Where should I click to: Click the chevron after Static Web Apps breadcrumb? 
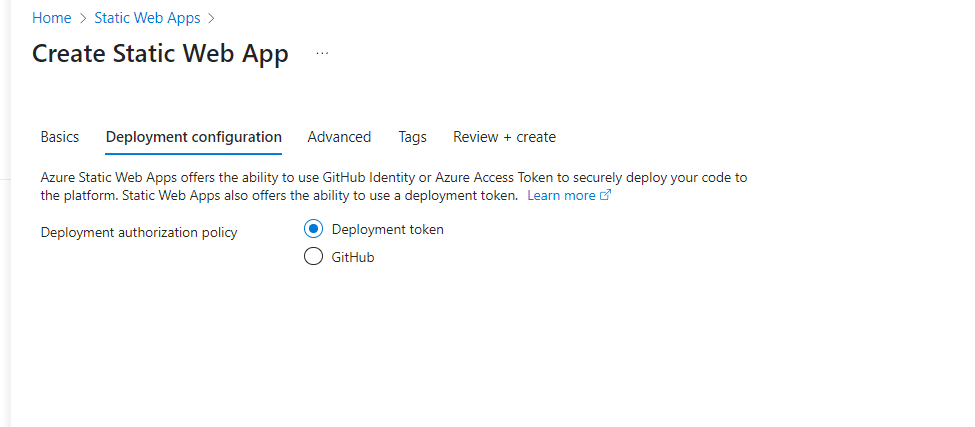212,18
